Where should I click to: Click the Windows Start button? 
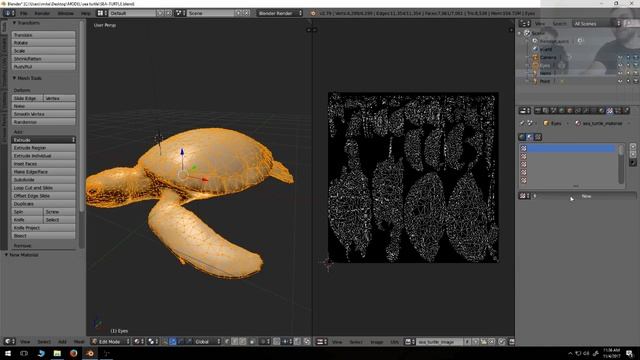pyautogui.click(x=8, y=353)
